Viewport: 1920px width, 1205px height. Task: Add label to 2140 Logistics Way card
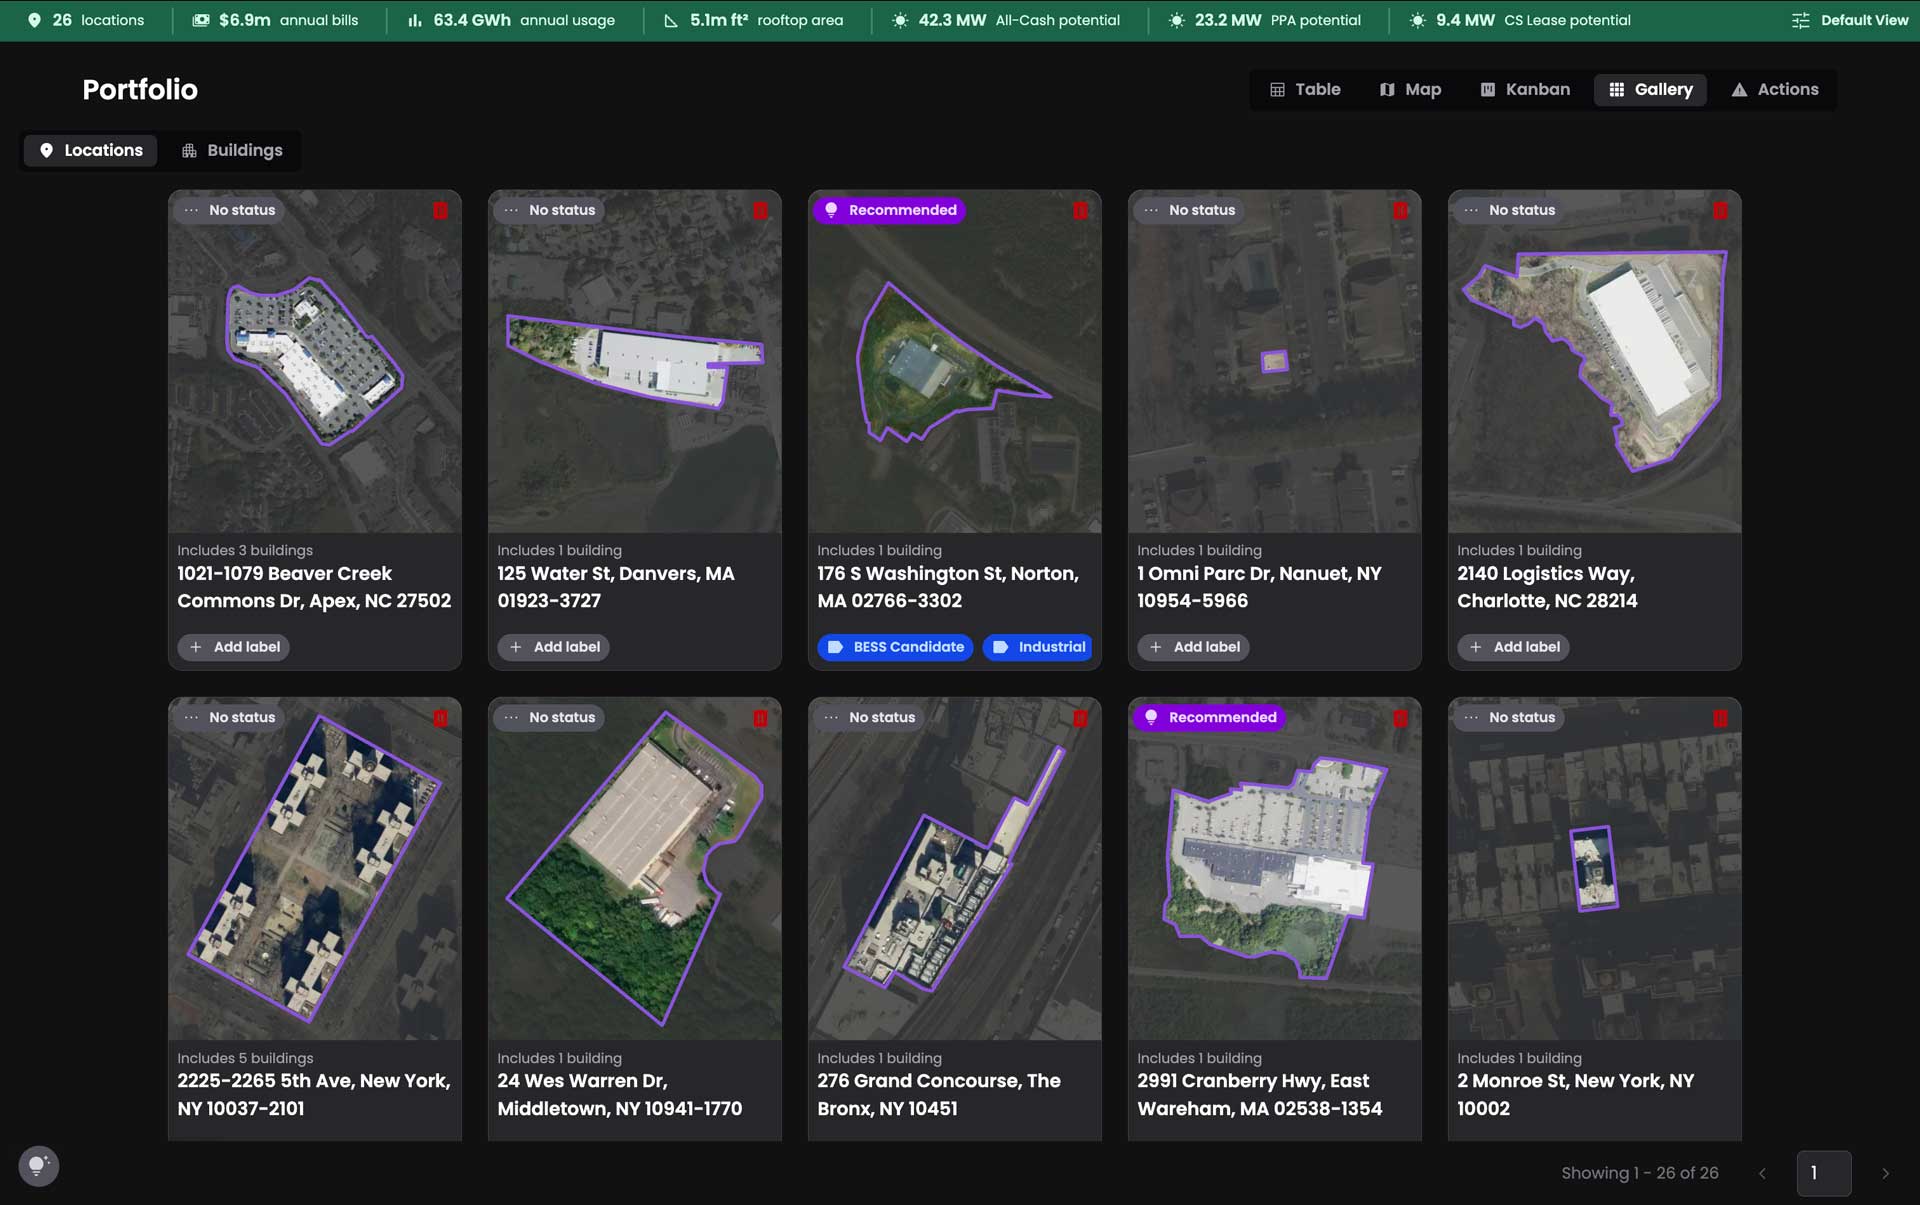point(1514,647)
